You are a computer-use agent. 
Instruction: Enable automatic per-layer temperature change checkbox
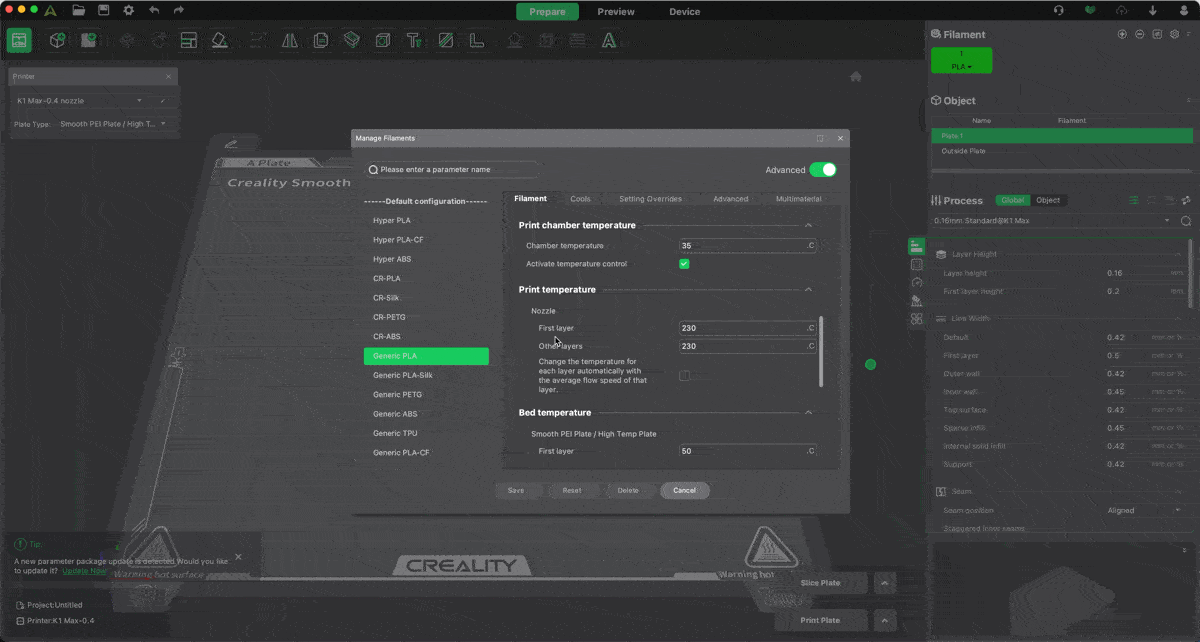(x=684, y=376)
